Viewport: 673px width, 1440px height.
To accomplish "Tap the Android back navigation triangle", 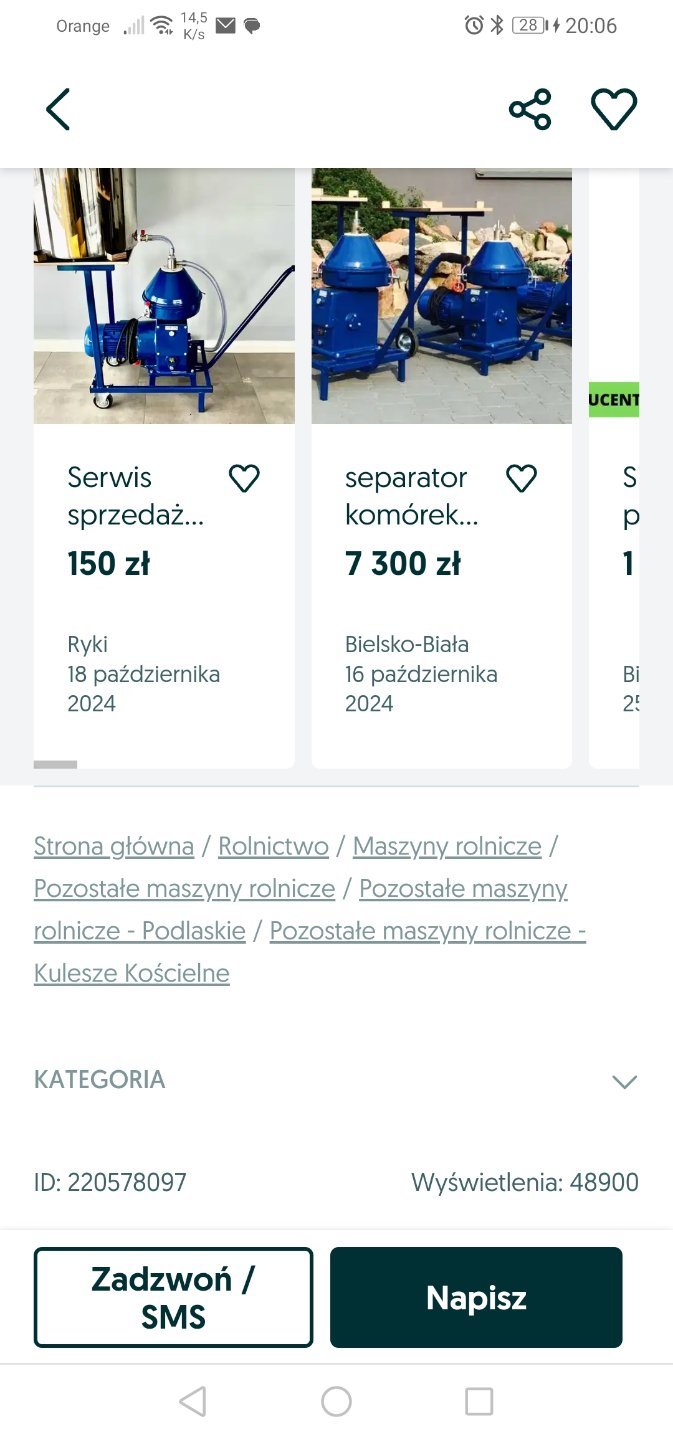I will 193,1402.
